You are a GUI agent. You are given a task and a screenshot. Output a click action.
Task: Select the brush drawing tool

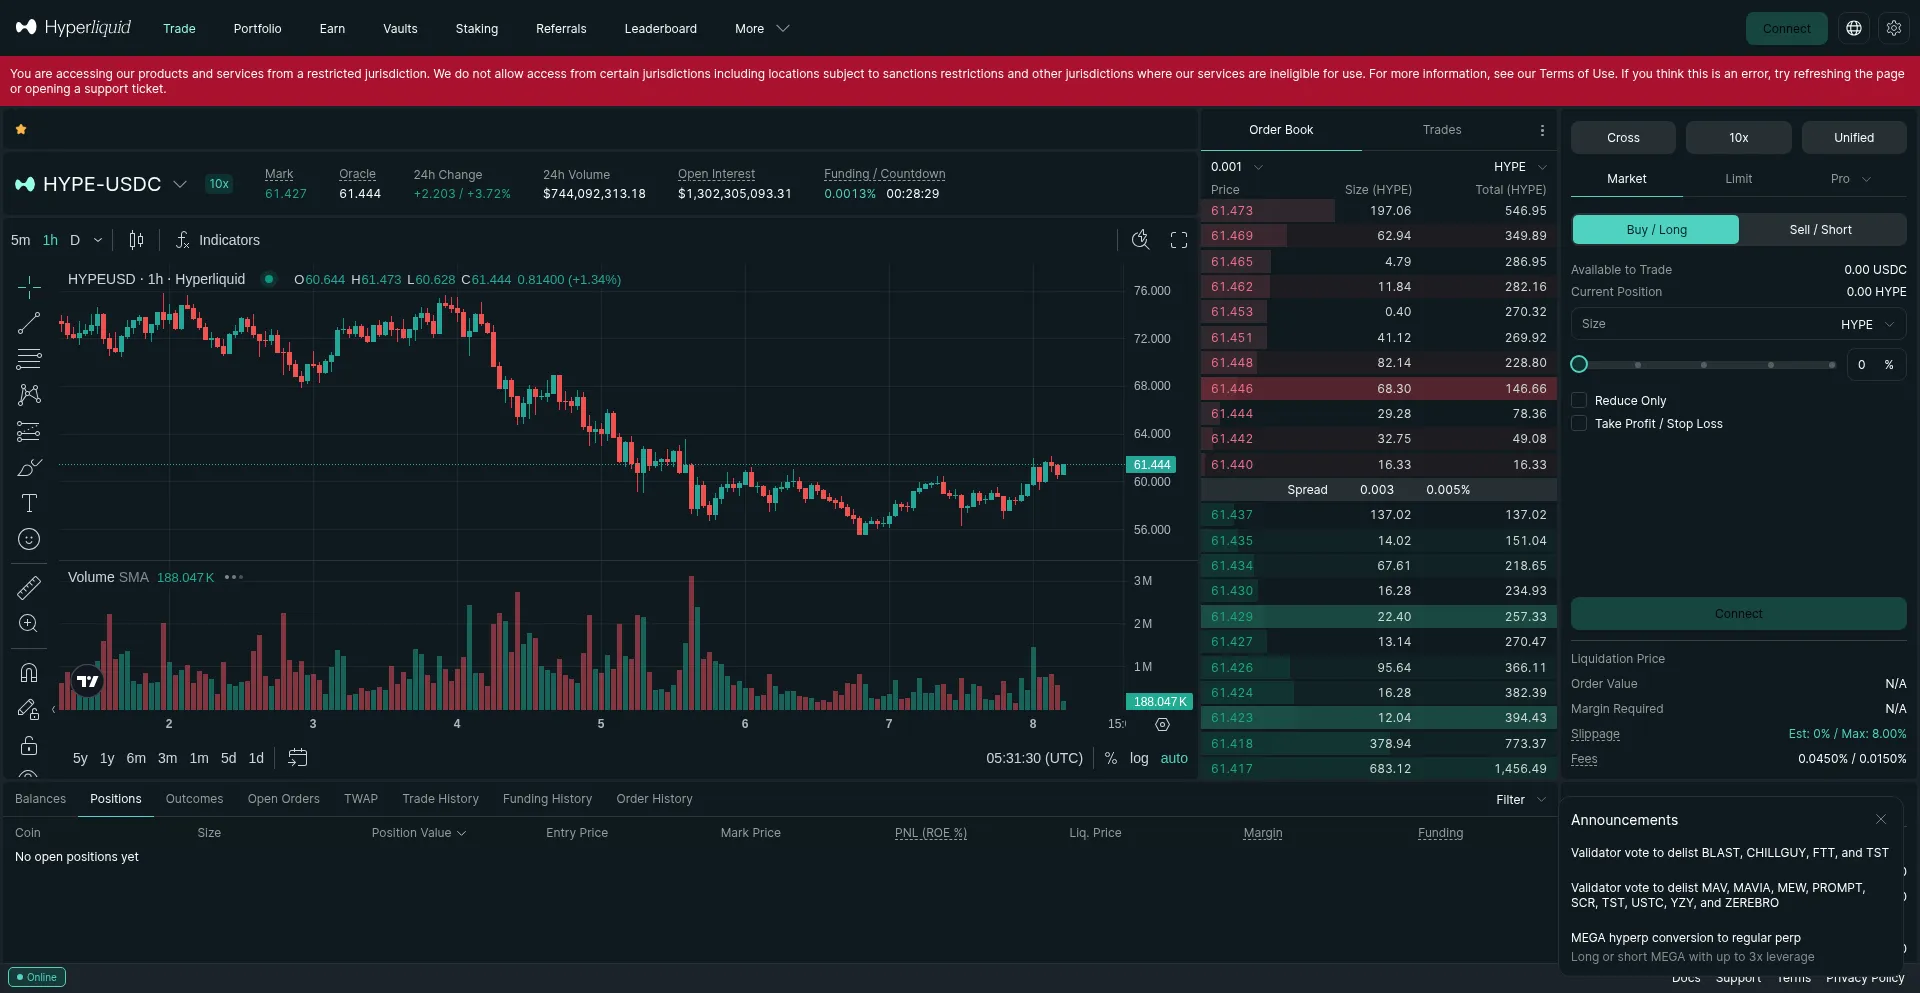point(29,467)
